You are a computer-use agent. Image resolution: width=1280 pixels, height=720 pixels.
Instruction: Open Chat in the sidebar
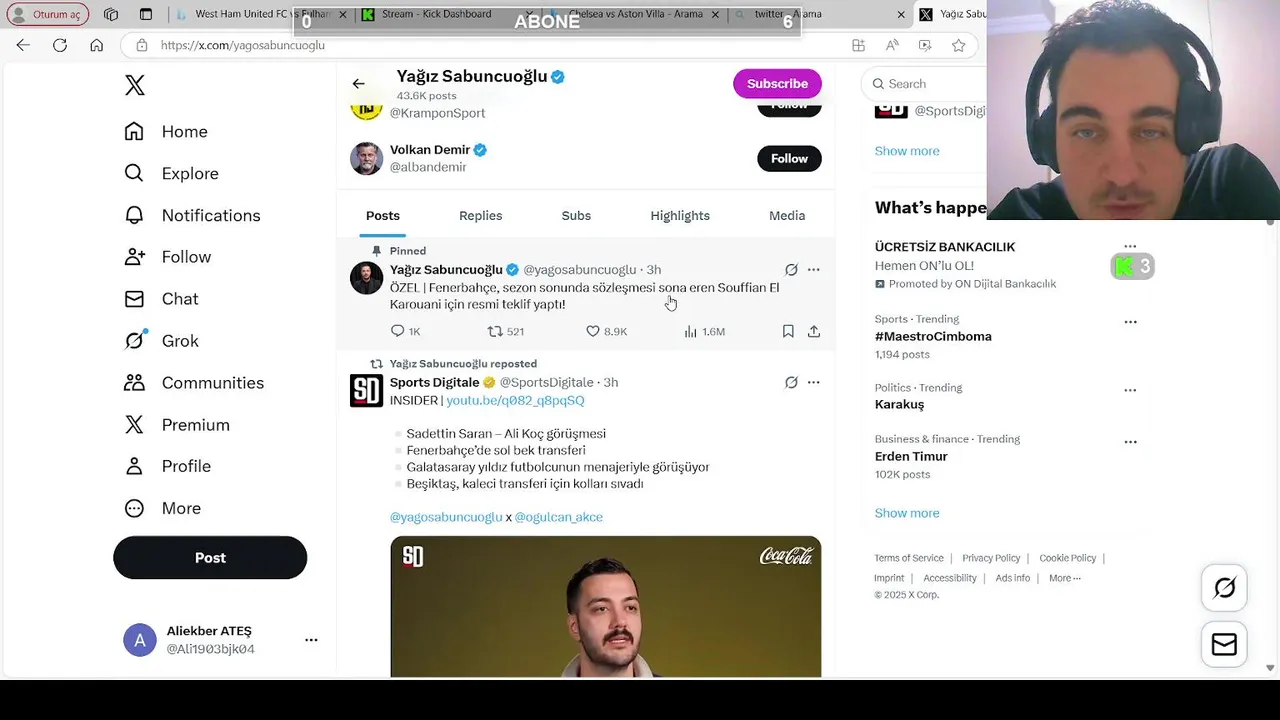point(161,299)
